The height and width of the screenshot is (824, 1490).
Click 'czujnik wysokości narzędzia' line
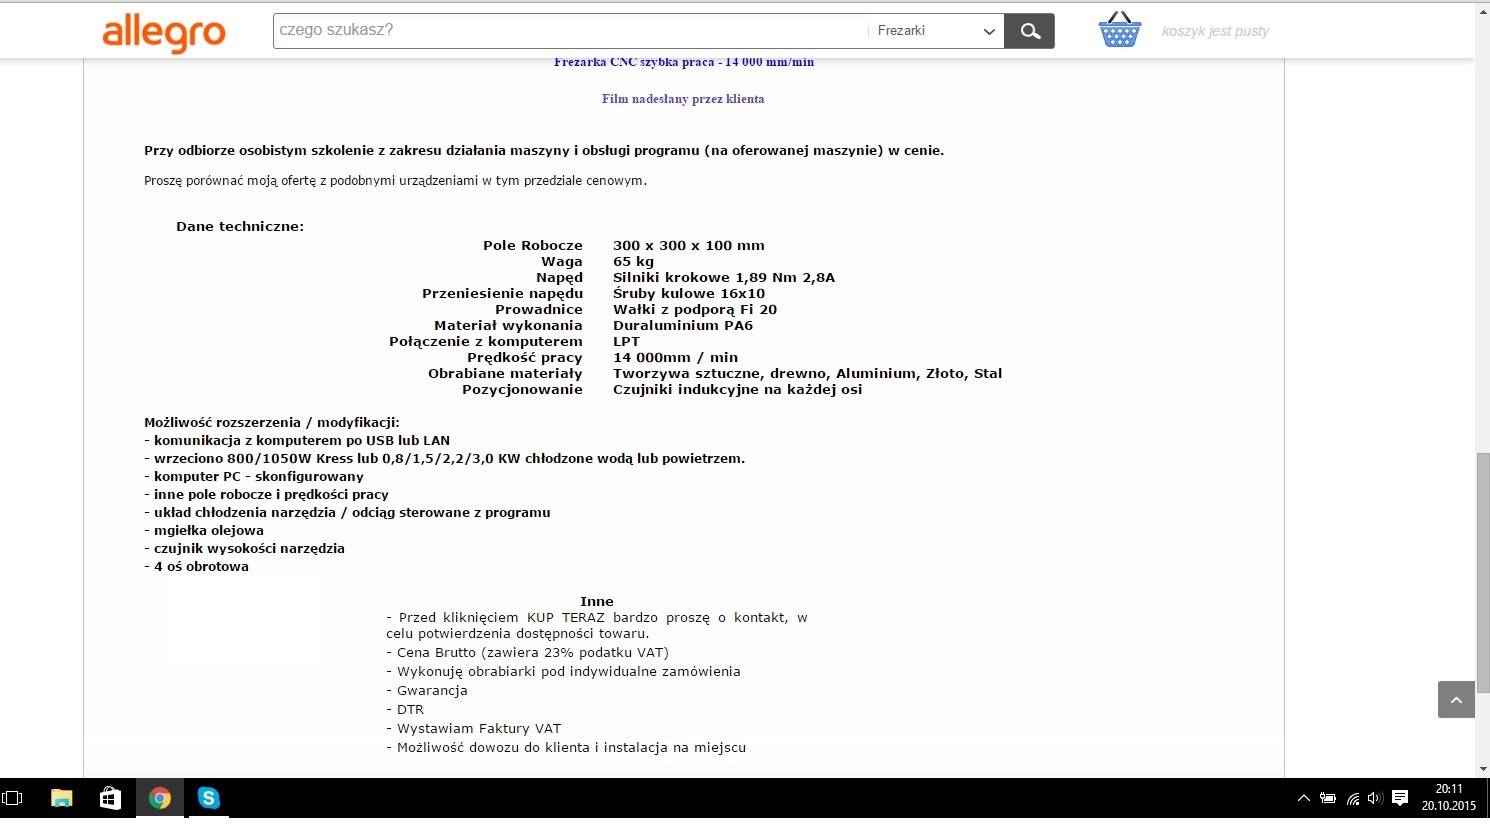coord(249,549)
